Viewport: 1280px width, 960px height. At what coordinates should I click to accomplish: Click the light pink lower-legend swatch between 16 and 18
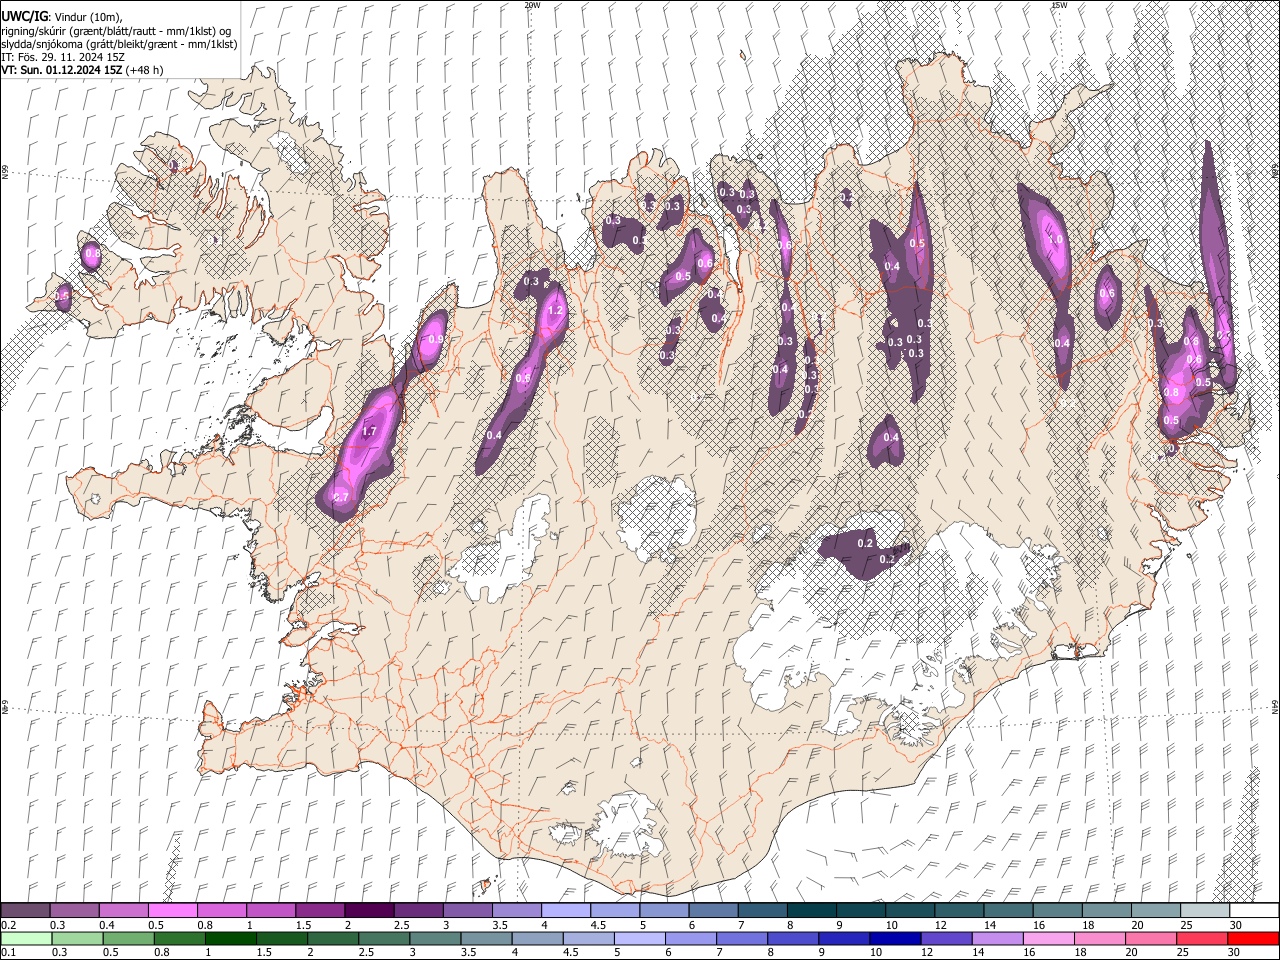(1048, 938)
